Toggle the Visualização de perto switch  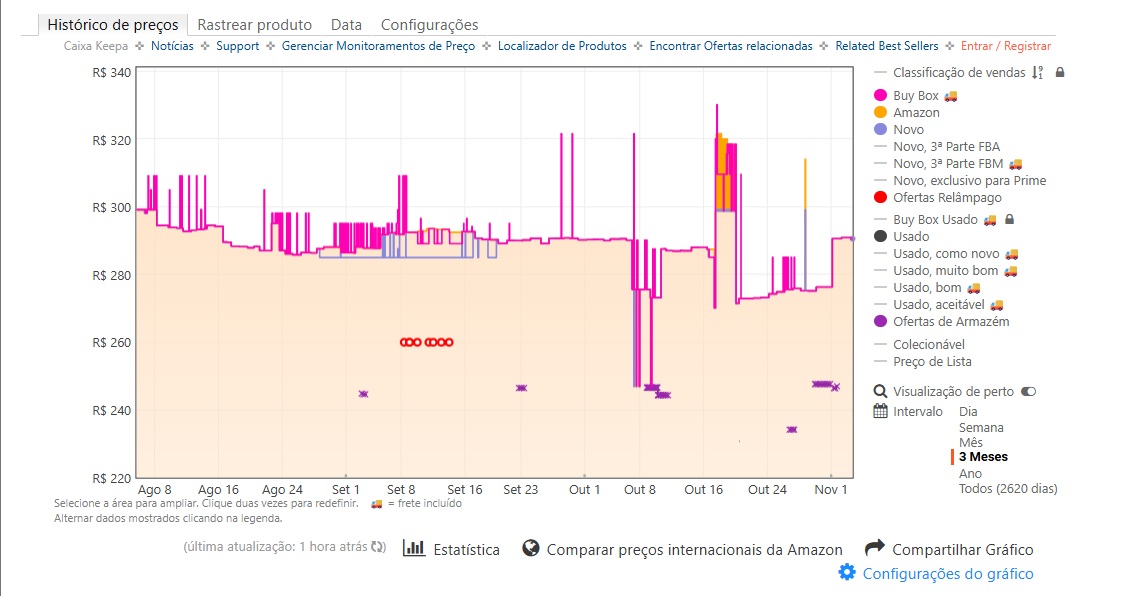pos(1028,392)
